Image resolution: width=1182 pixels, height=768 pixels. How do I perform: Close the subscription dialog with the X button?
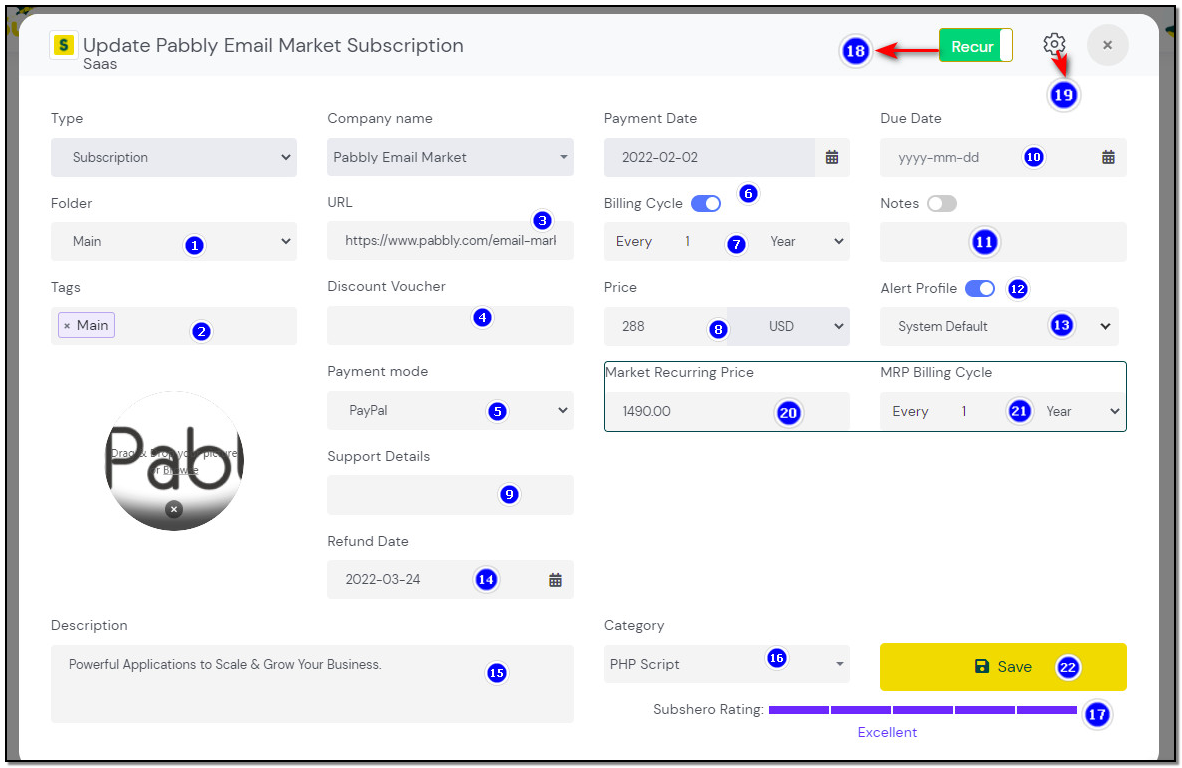[x=1107, y=45]
